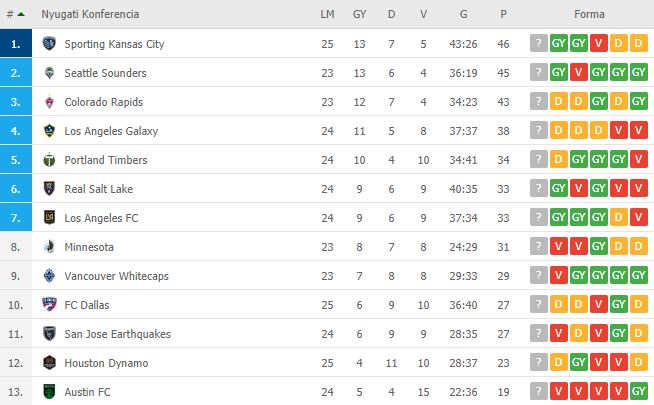Click the Sporting Kansas City team crest
Screen dimensions: 654x405
pyautogui.click(x=49, y=43)
